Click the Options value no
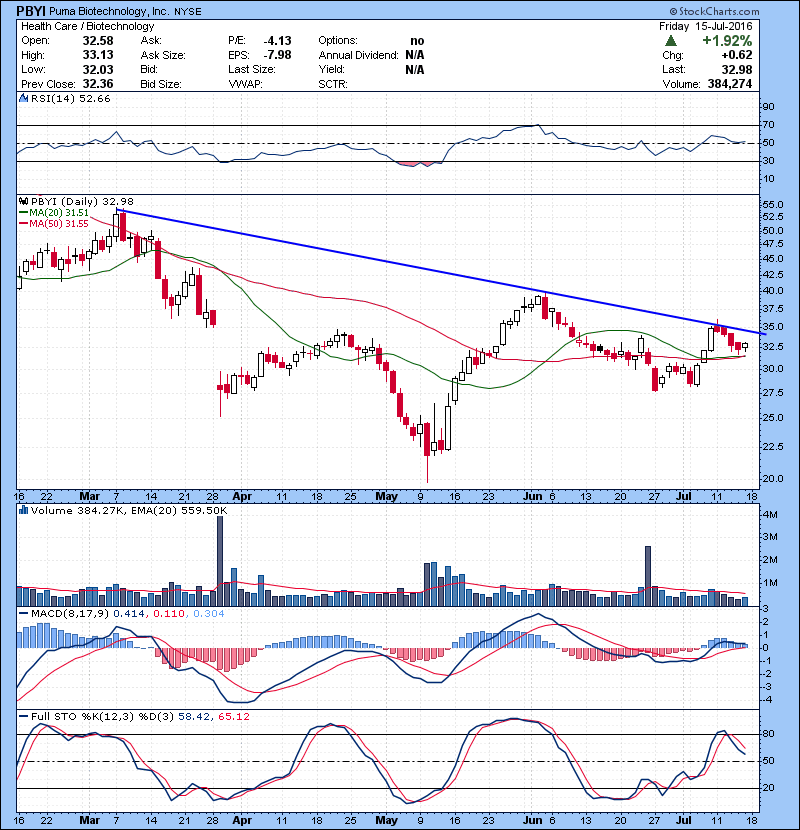Screen dimensions: 800x830 tap(417, 41)
